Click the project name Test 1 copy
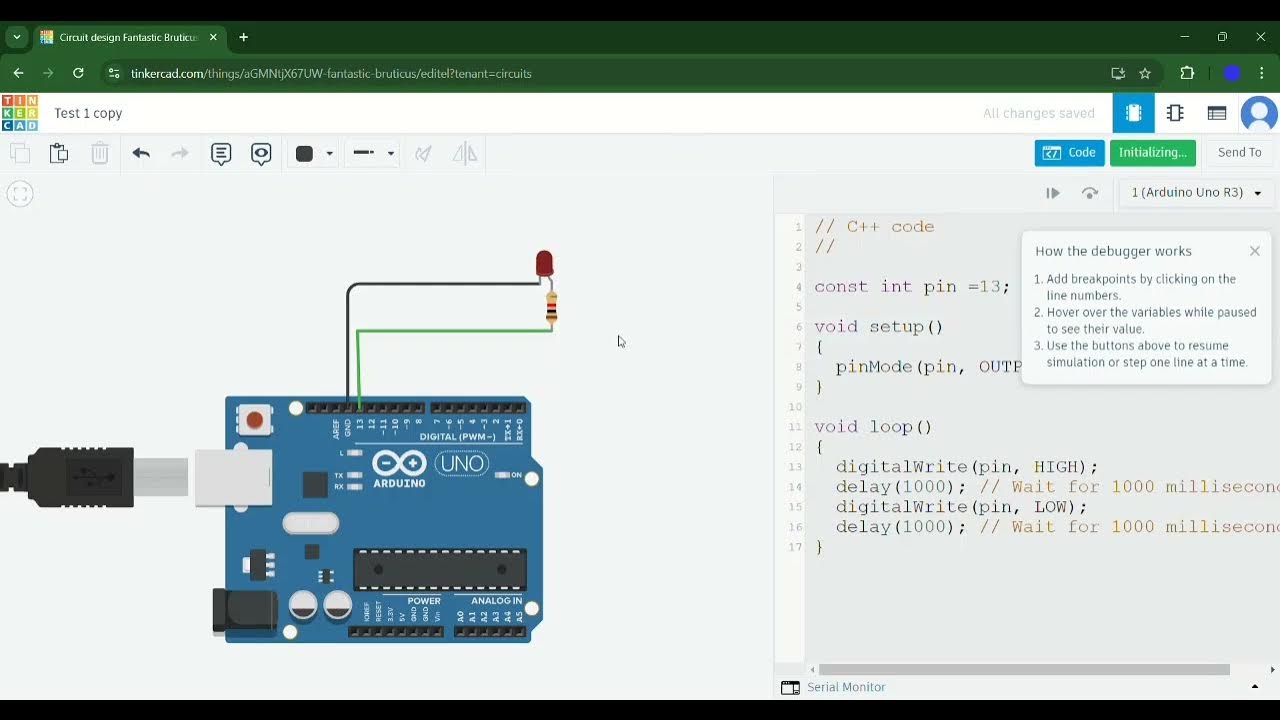Image resolution: width=1280 pixels, height=720 pixels. point(88,113)
